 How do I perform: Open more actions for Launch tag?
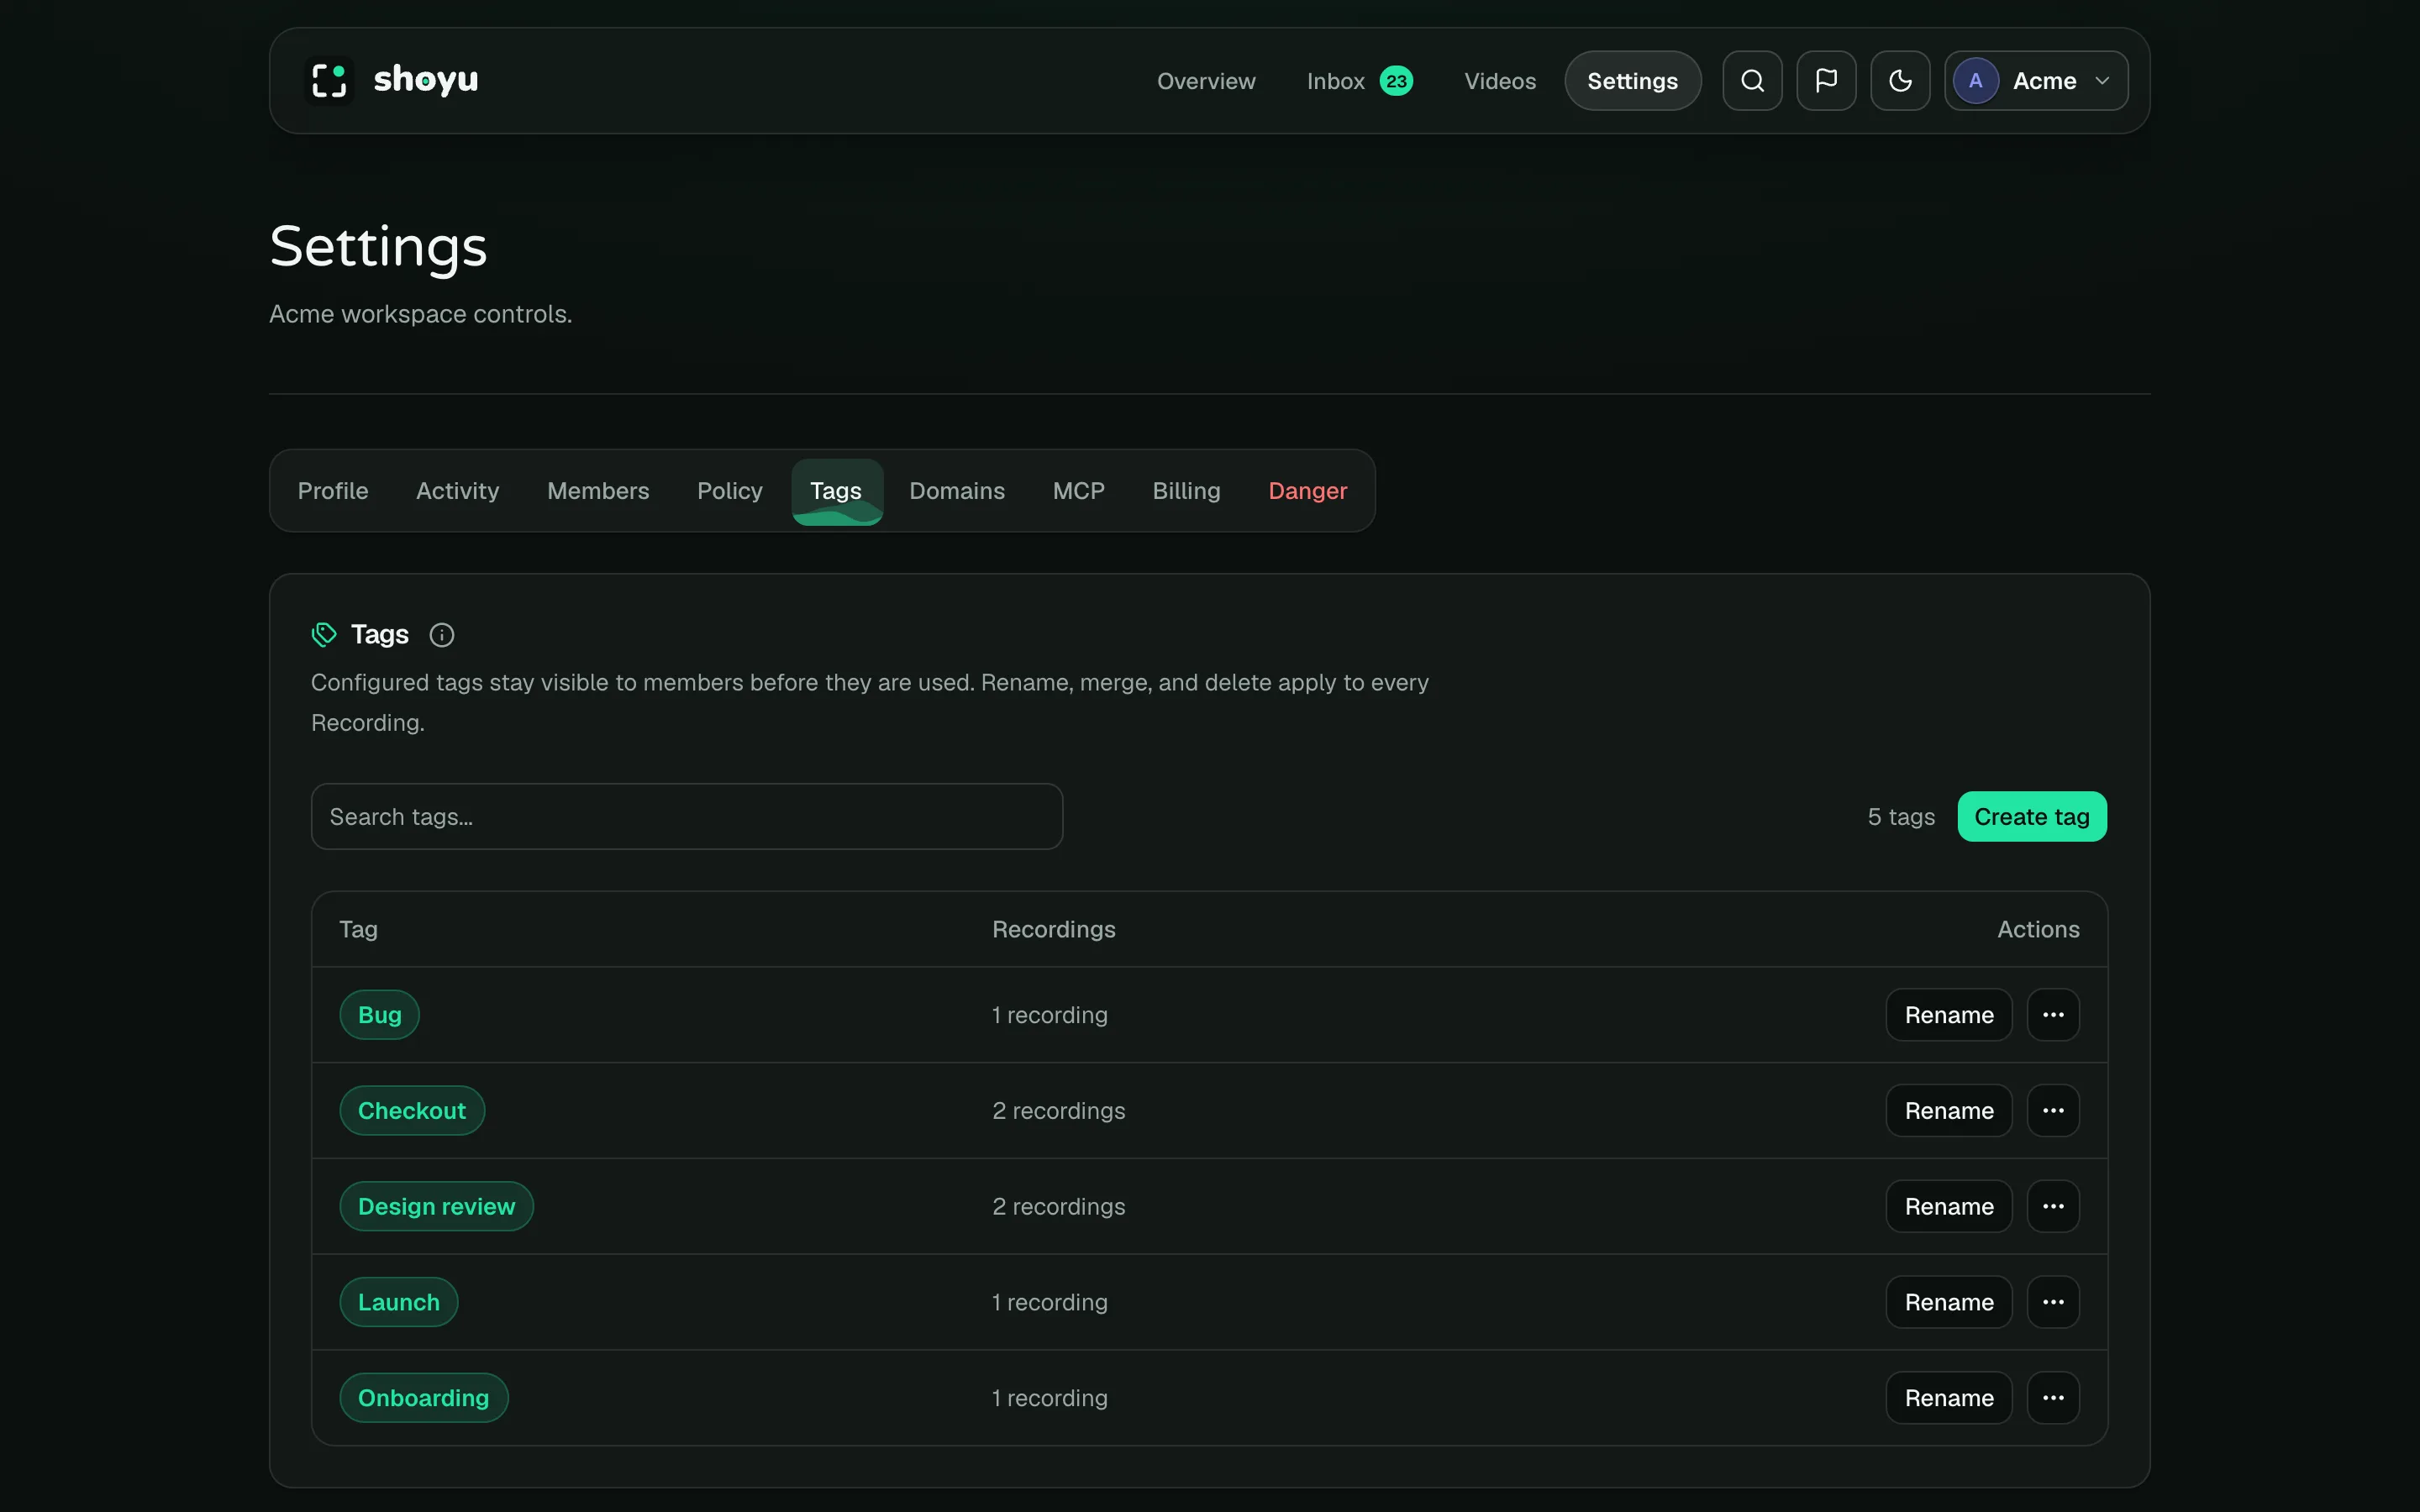click(x=2053, y=1302)
